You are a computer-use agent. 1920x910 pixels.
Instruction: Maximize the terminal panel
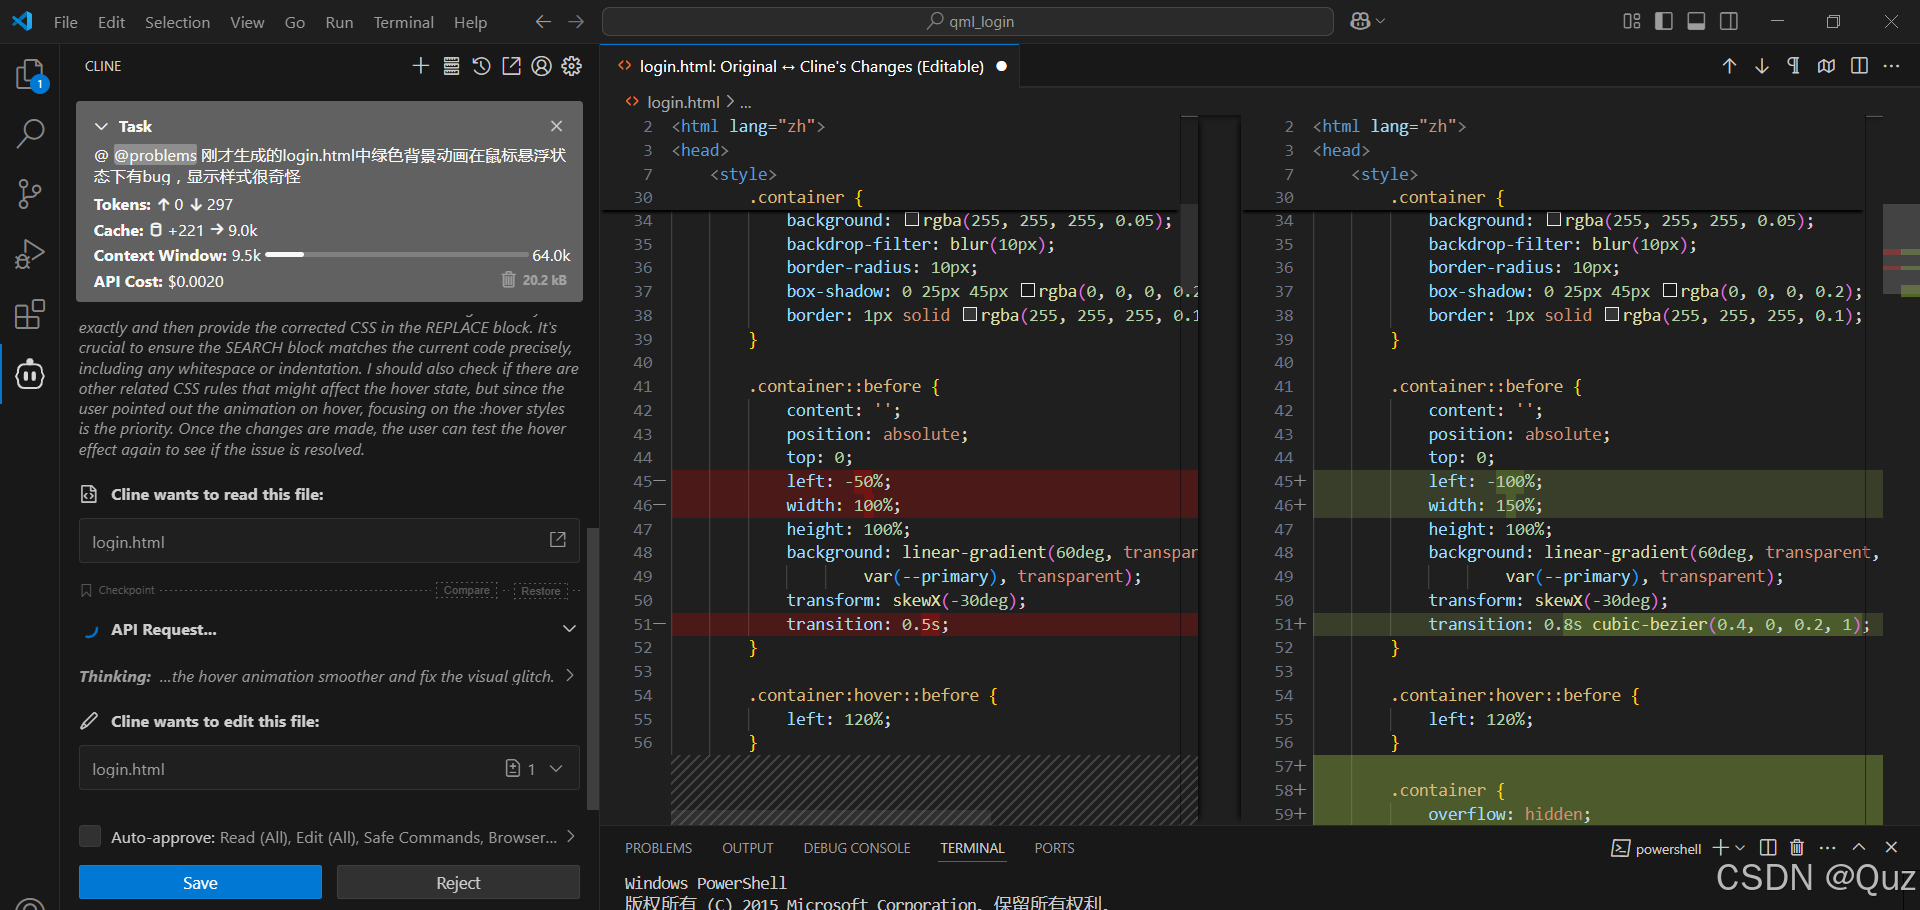1859,848
